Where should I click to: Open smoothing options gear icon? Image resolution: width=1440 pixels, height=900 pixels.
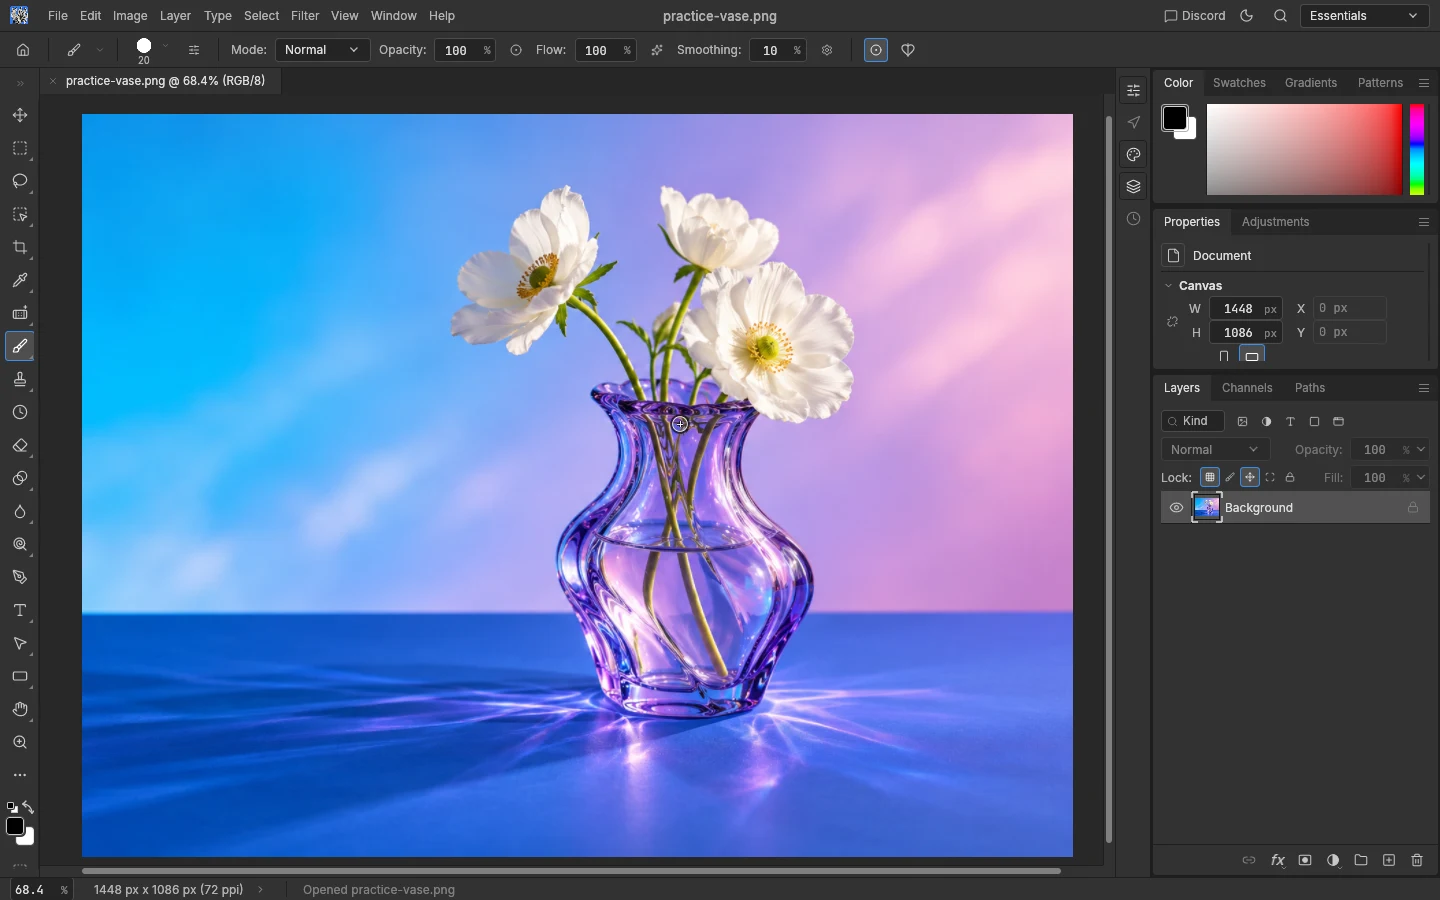click(827, 50)
